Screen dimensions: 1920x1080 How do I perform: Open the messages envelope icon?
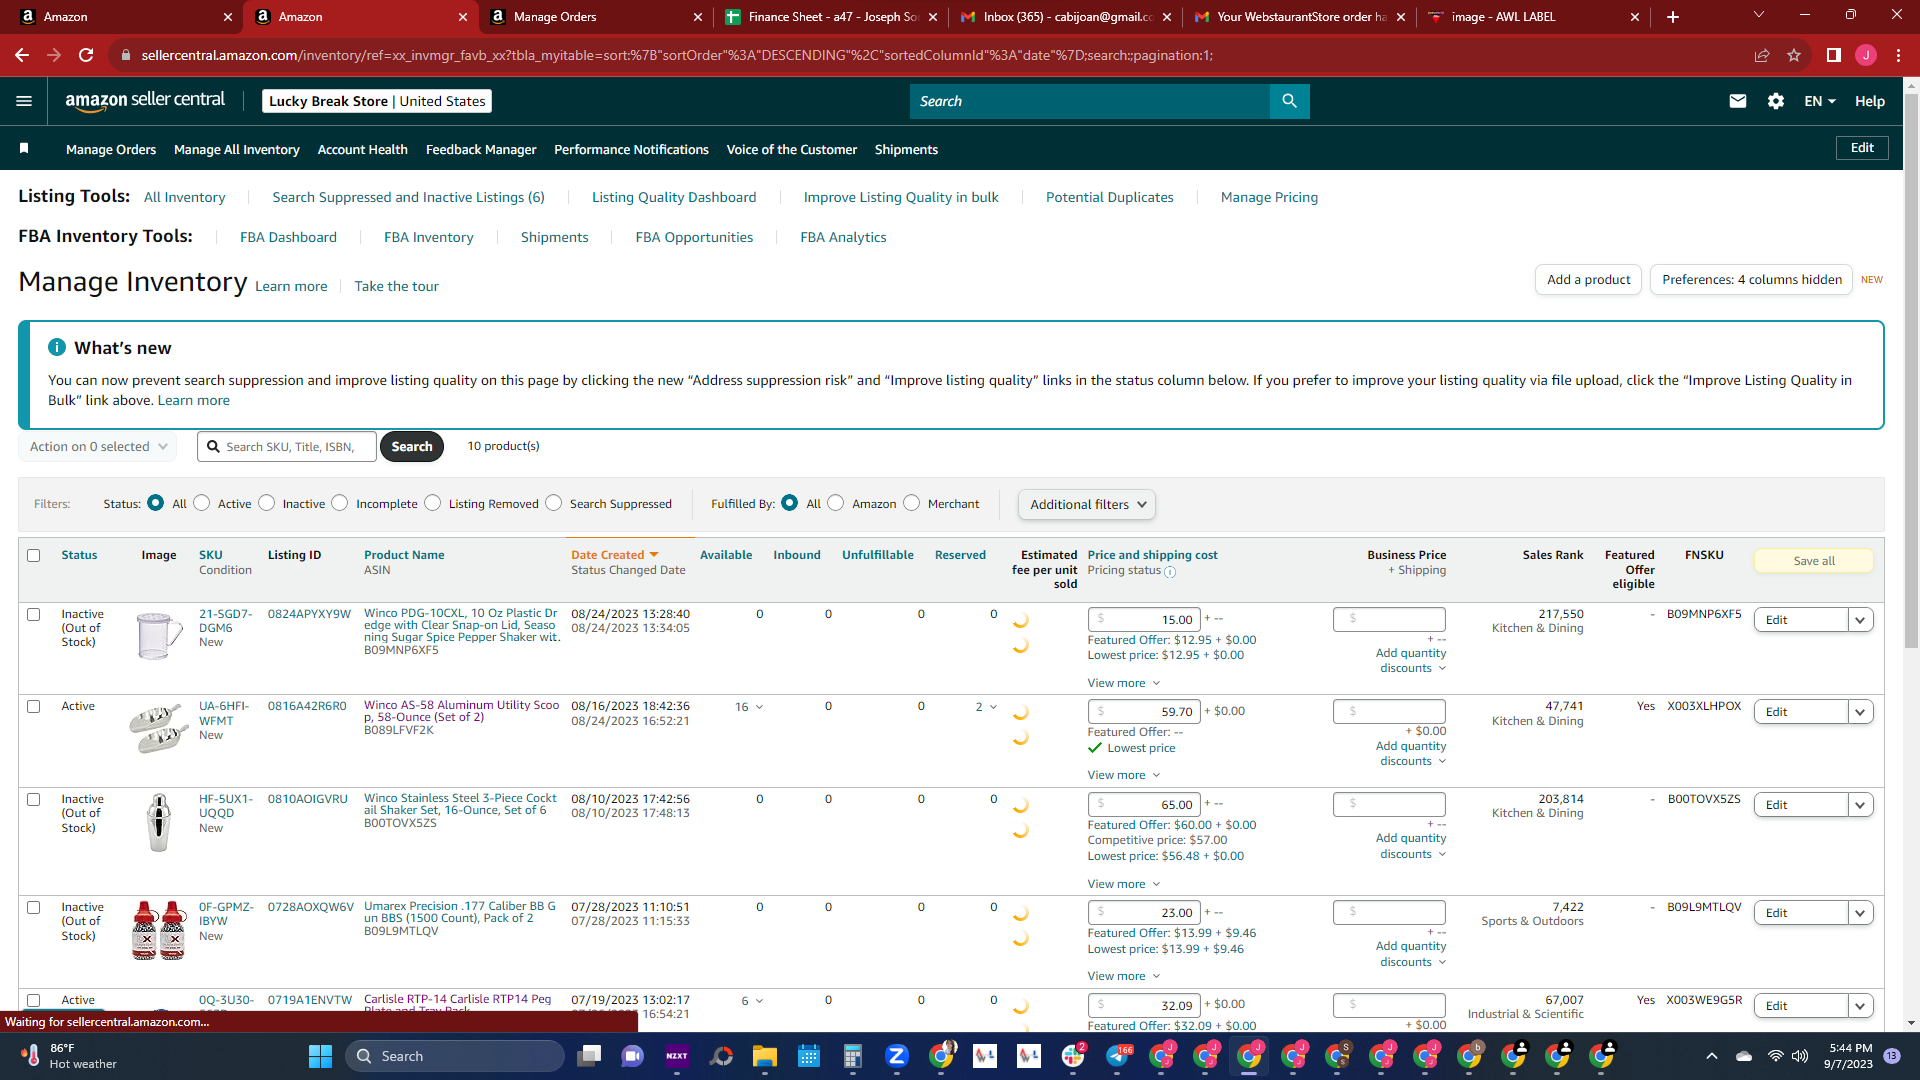(x=1738, y=101)
